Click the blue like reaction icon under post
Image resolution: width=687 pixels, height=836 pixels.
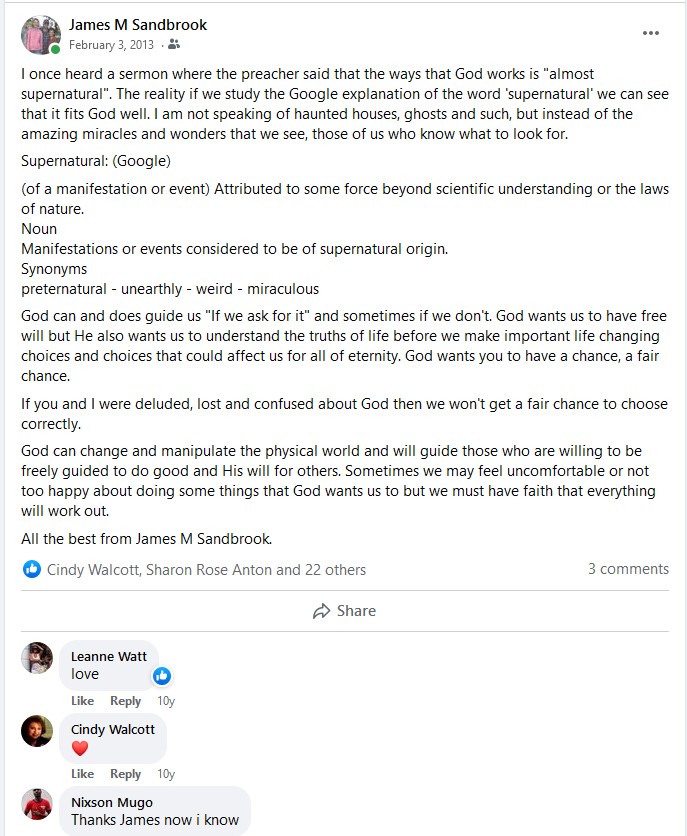[x=32, y=569]
